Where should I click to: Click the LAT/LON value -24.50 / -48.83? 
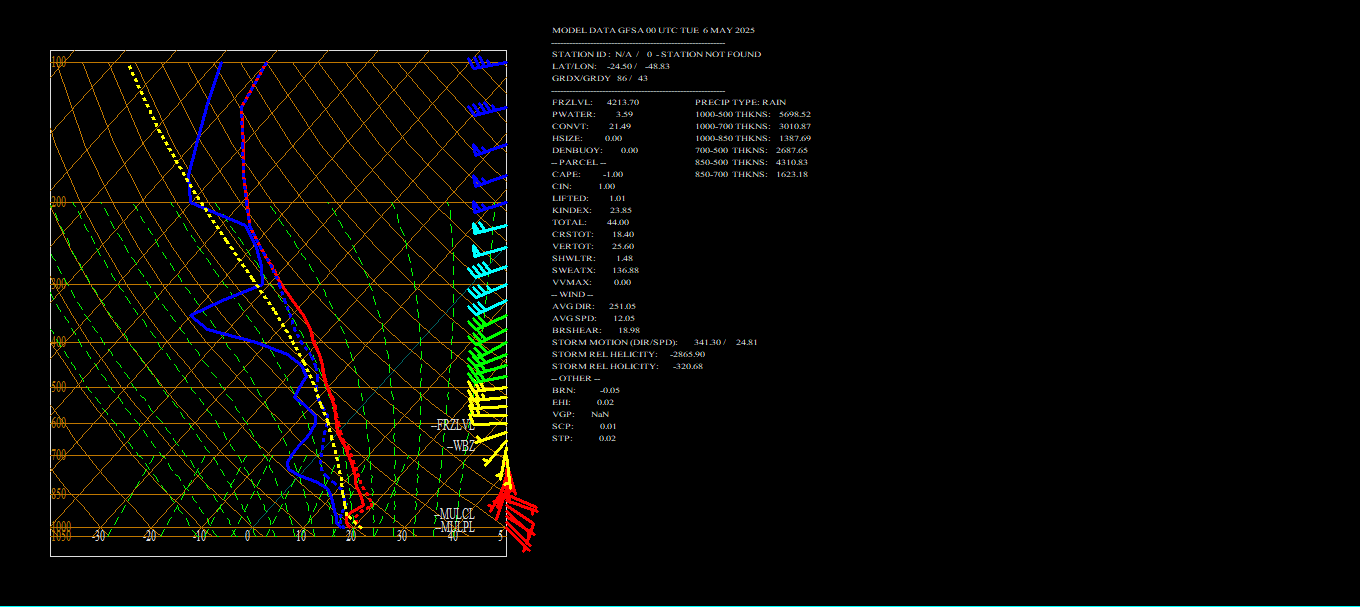point(638,66)
